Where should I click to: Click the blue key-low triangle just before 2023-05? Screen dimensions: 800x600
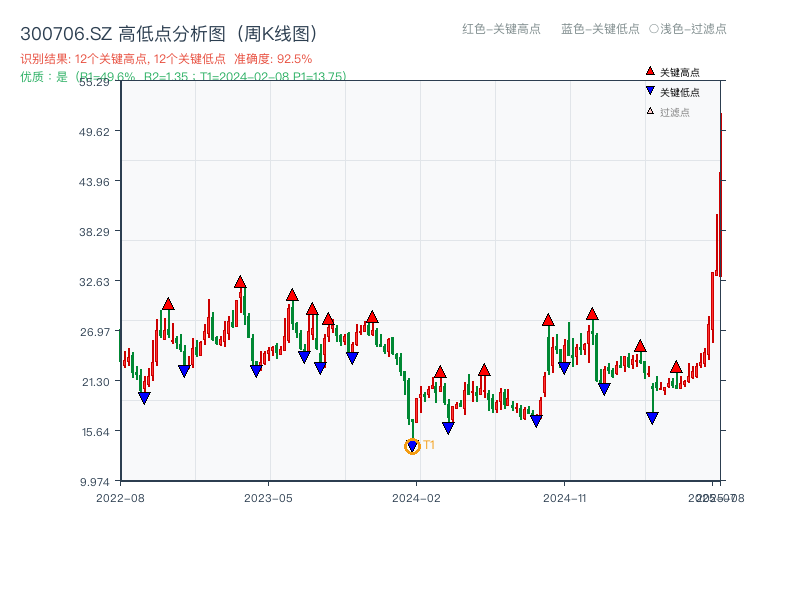[x=256, y=371]
